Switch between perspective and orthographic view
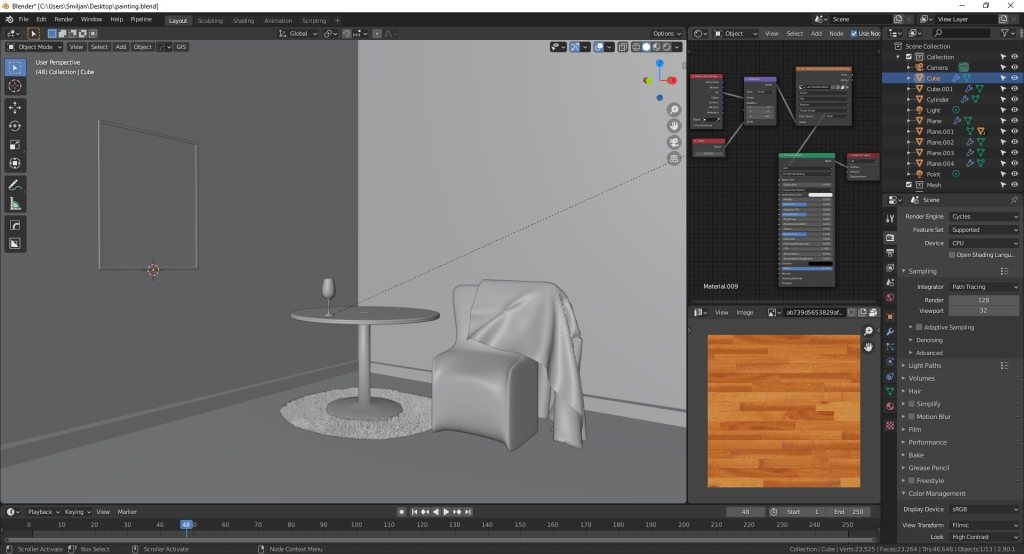The width and height of the screenshot is (1024, 554). point(674,158)
